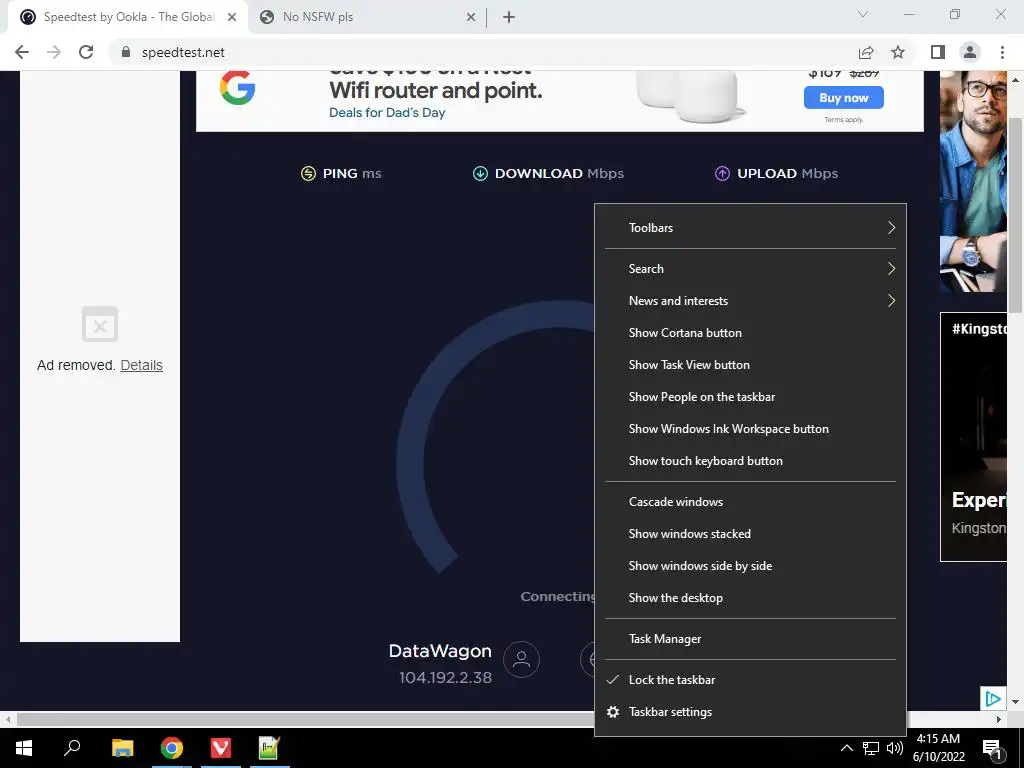
Task: Switch to the No NSFW pls tab
Action: pos(367,17)
